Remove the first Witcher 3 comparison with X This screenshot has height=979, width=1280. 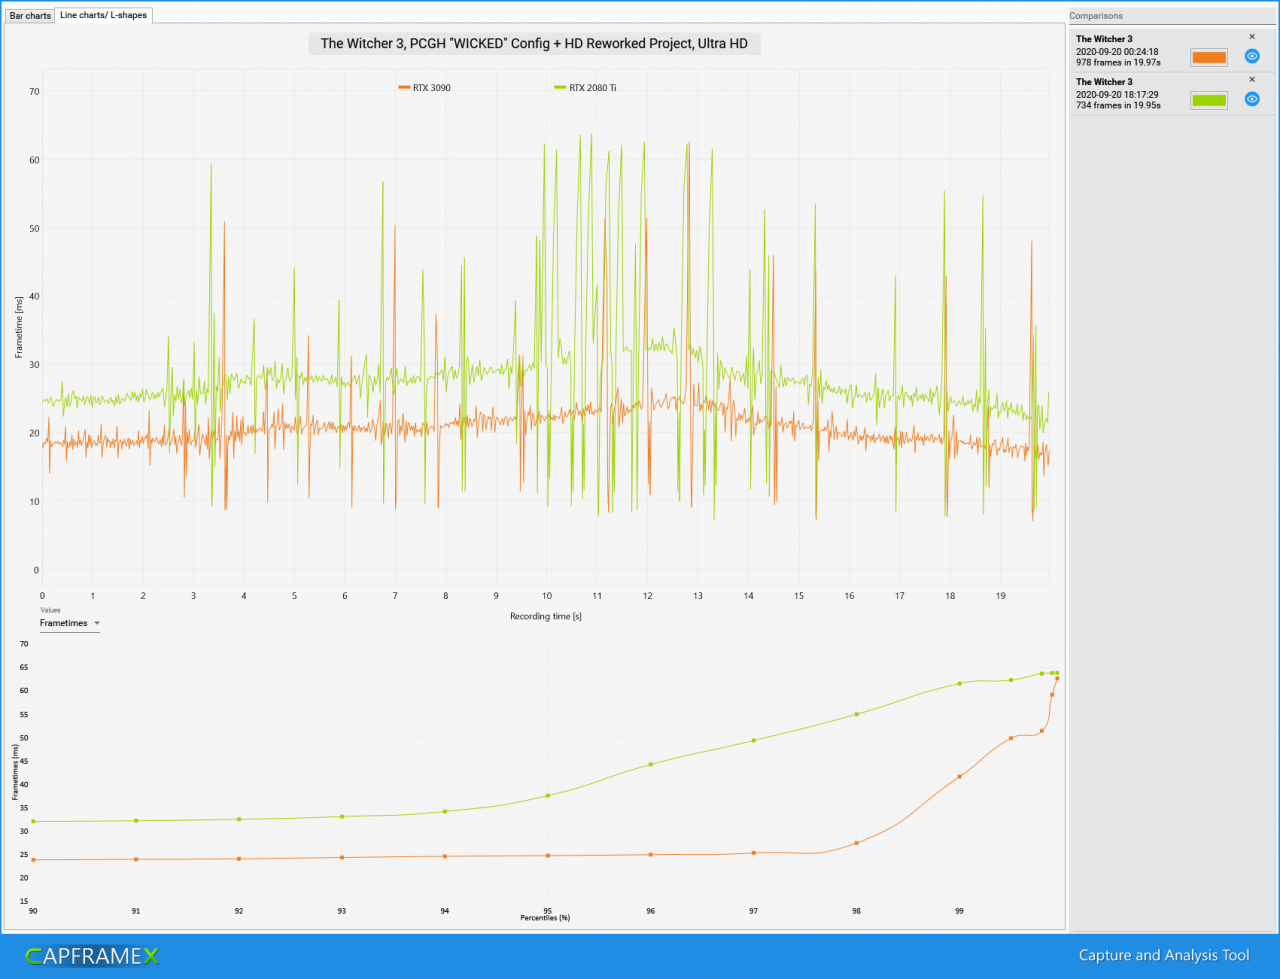pyautogui.click(x=1252, y=37)
